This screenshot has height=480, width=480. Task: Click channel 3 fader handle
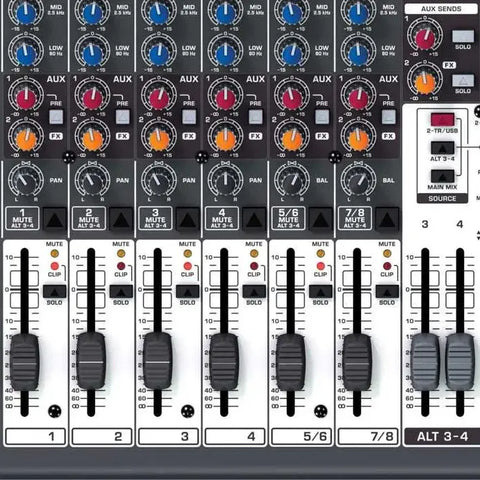pos(158,361)
